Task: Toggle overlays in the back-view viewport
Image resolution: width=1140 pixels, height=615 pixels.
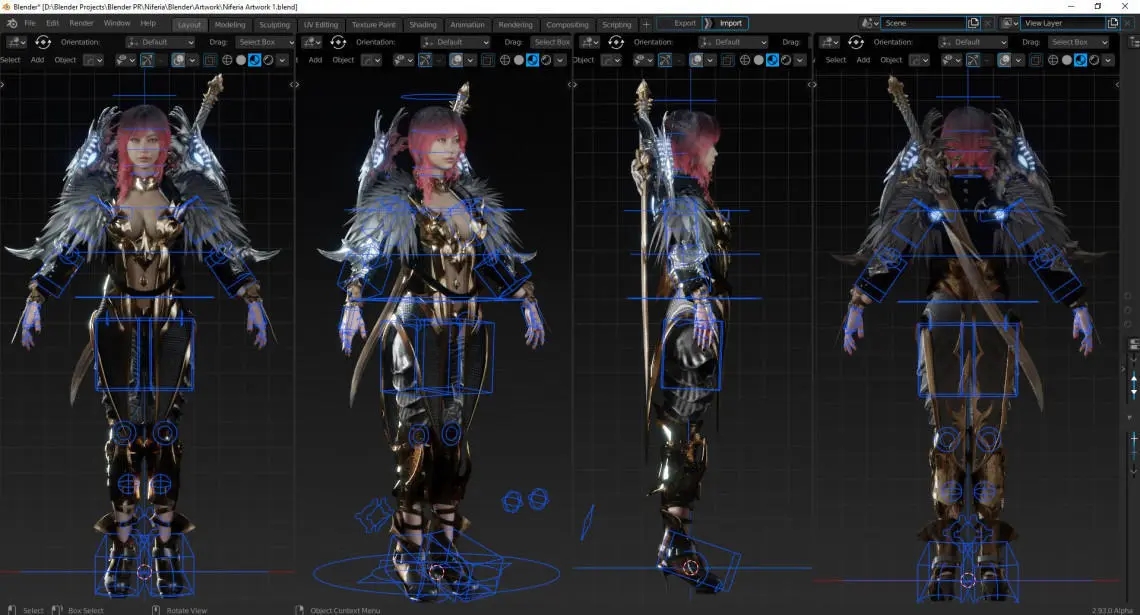Action: [1004, 60]
